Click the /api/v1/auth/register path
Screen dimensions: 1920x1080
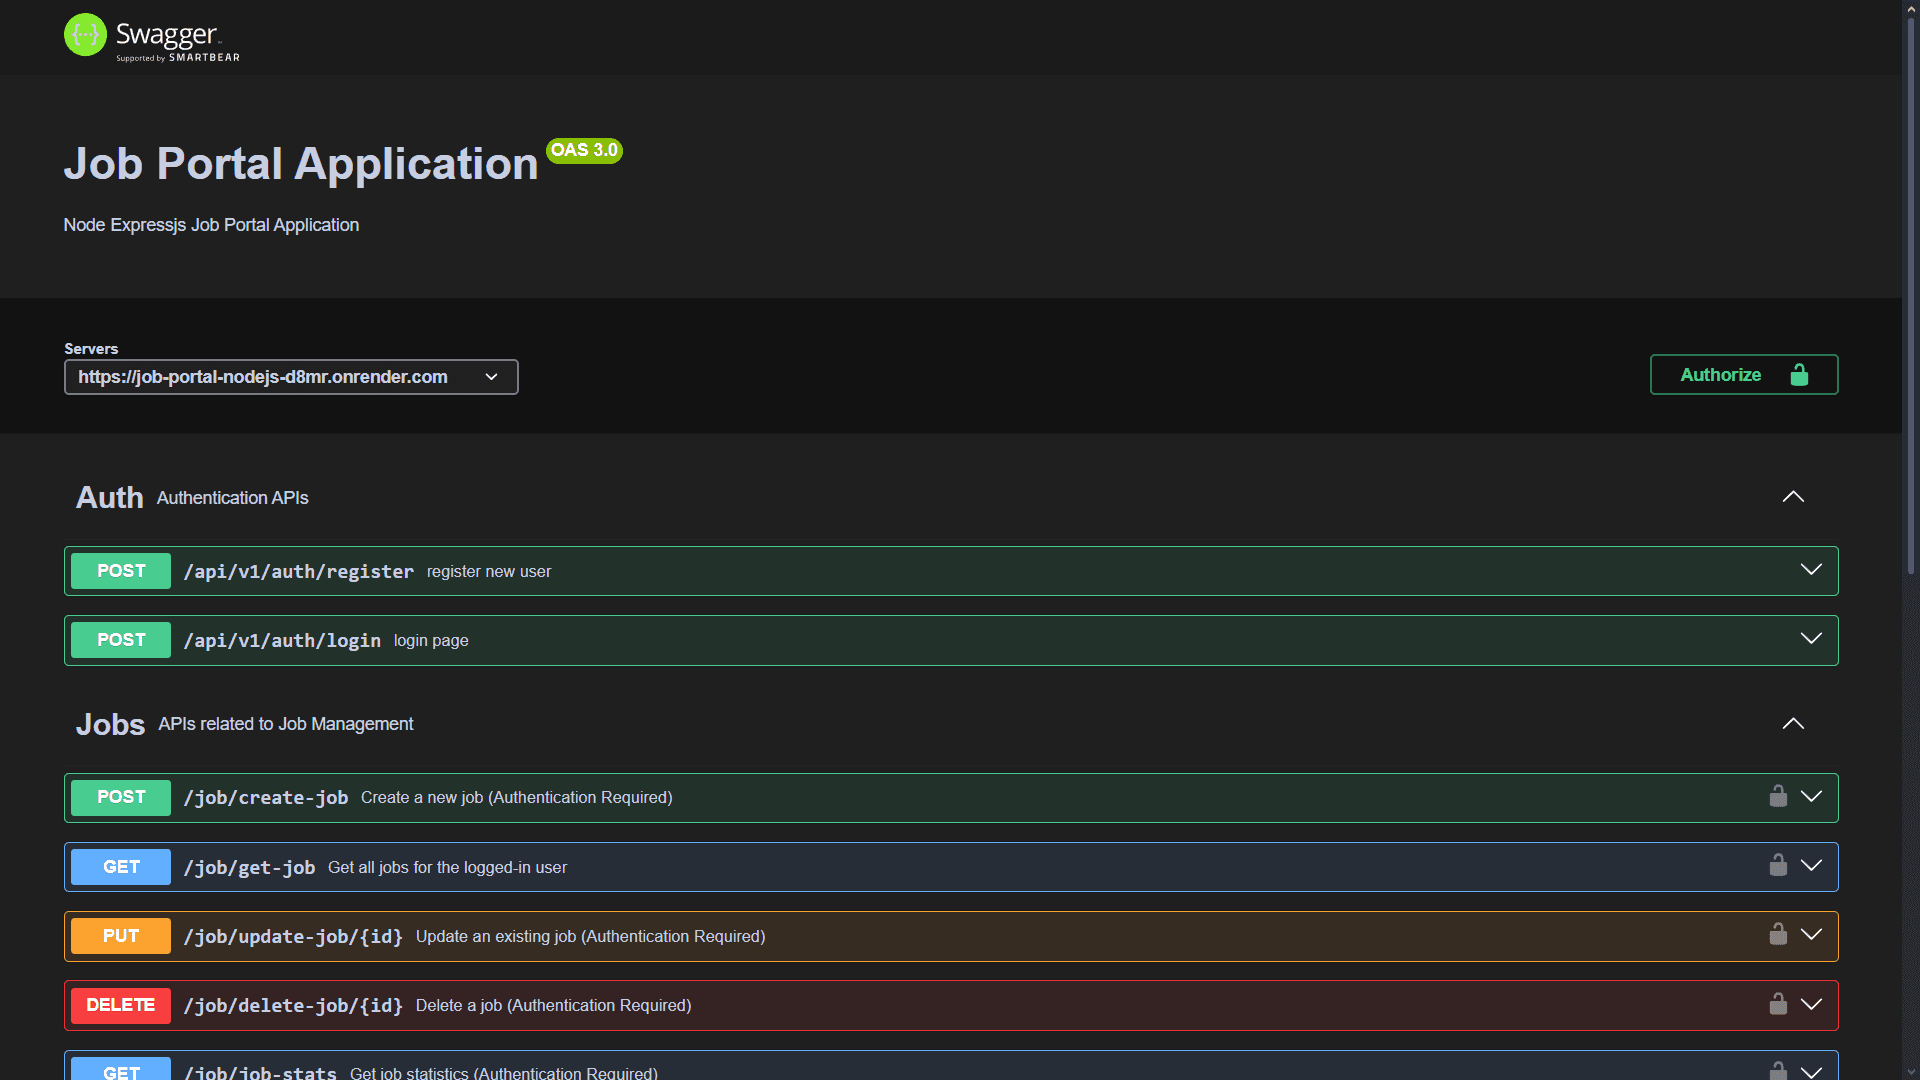click(298, 572)
